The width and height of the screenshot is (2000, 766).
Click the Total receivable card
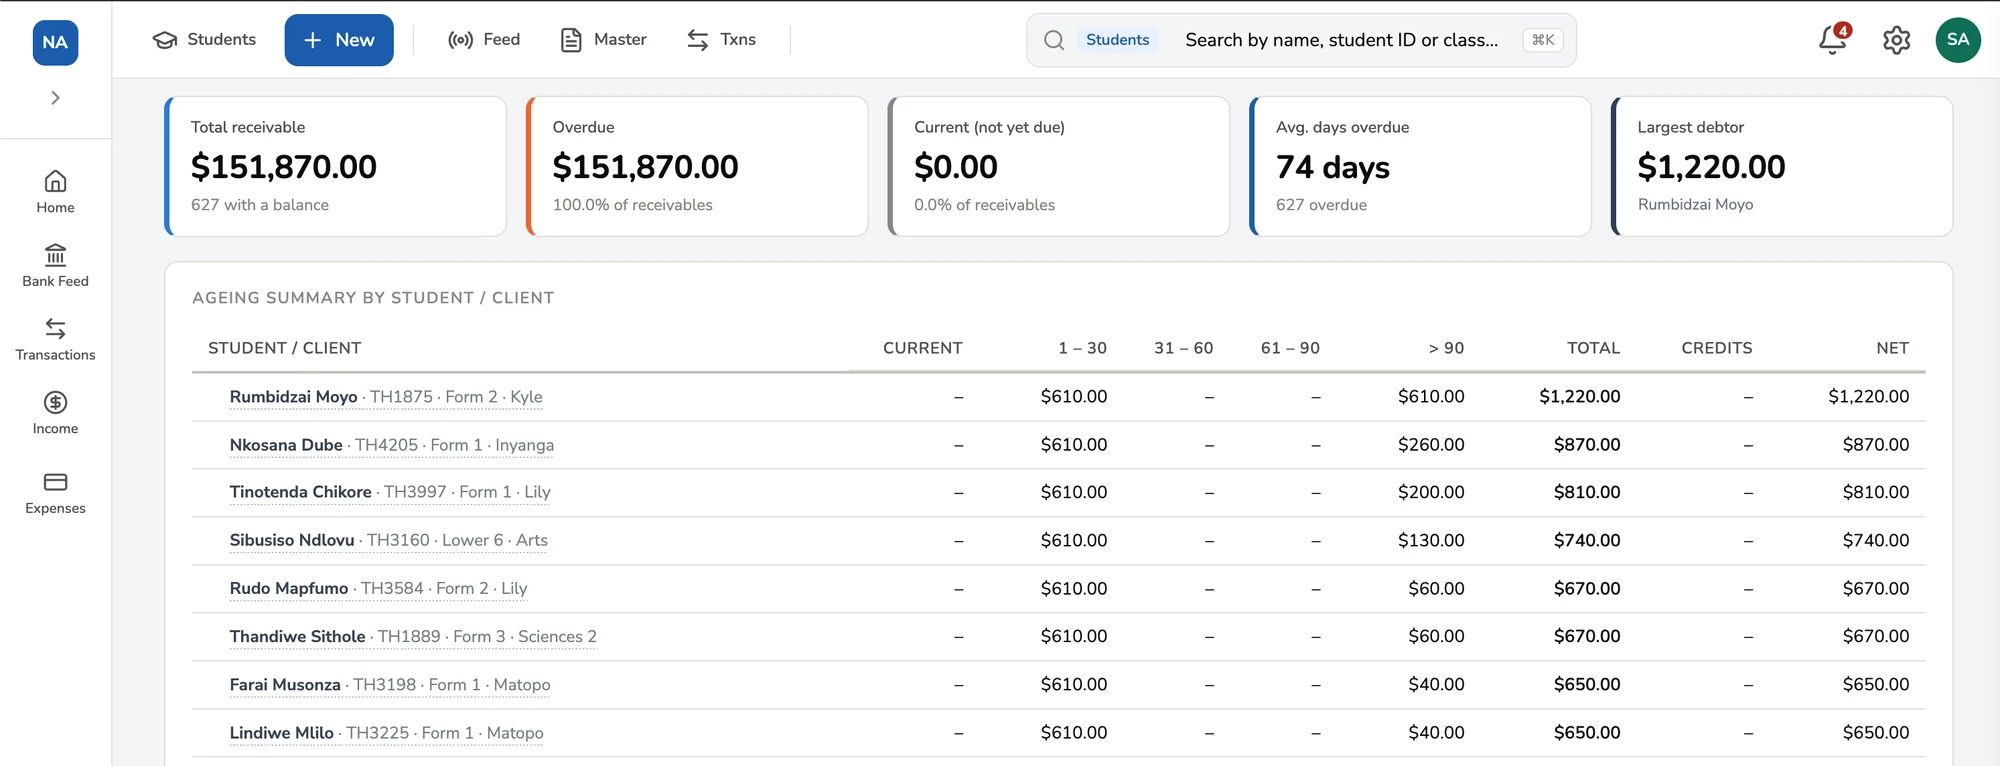(335, 166)
